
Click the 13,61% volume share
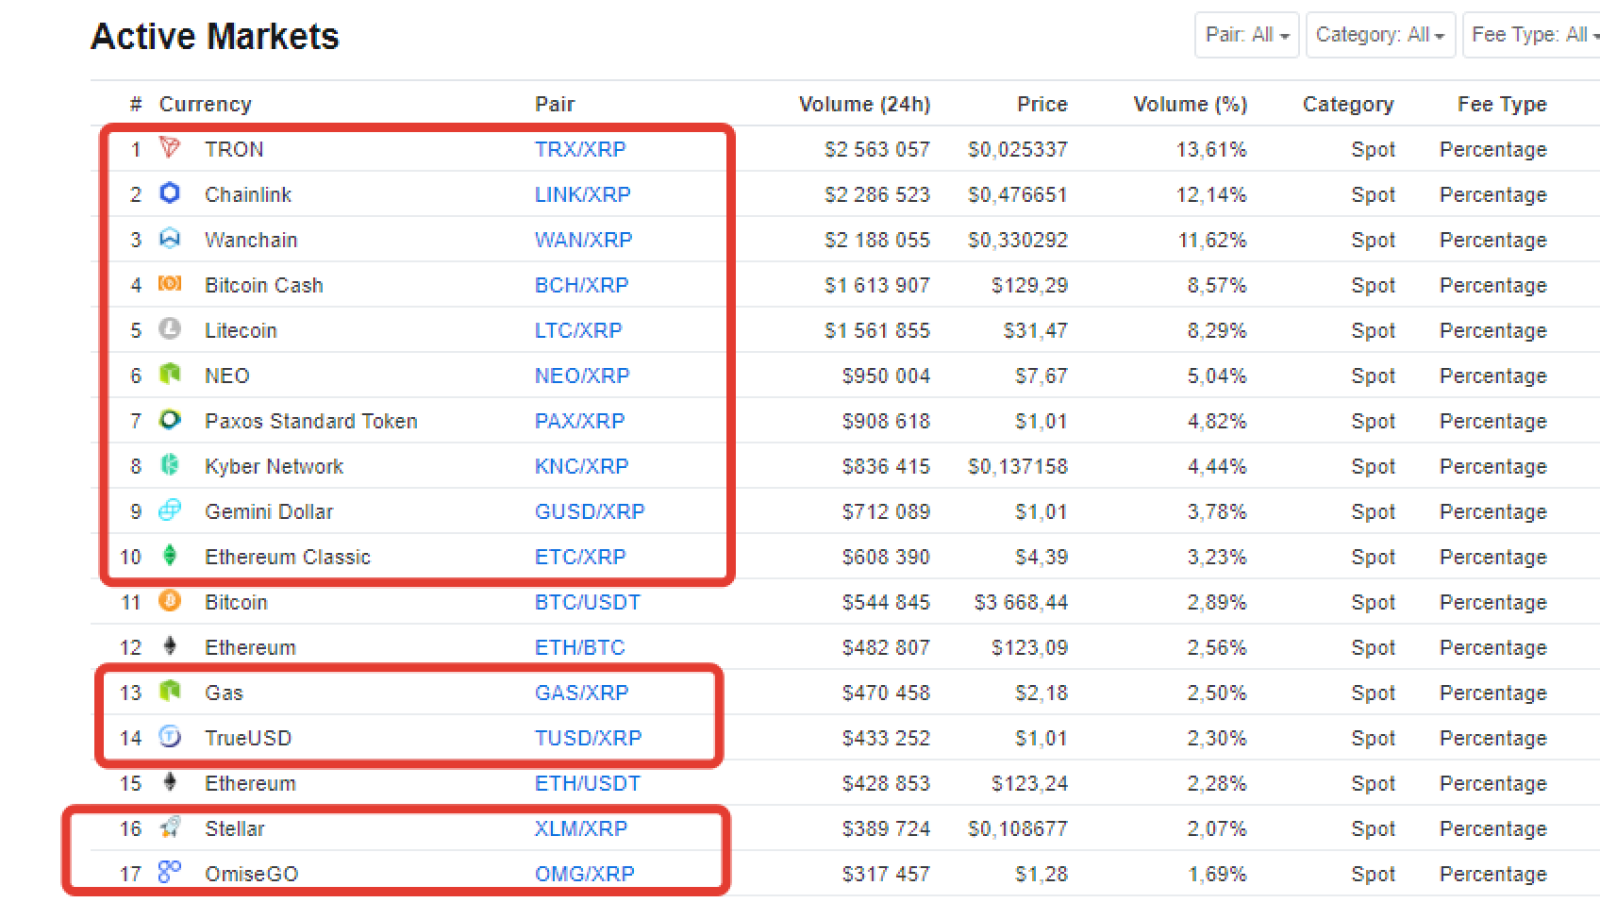tap(1211, 150)
